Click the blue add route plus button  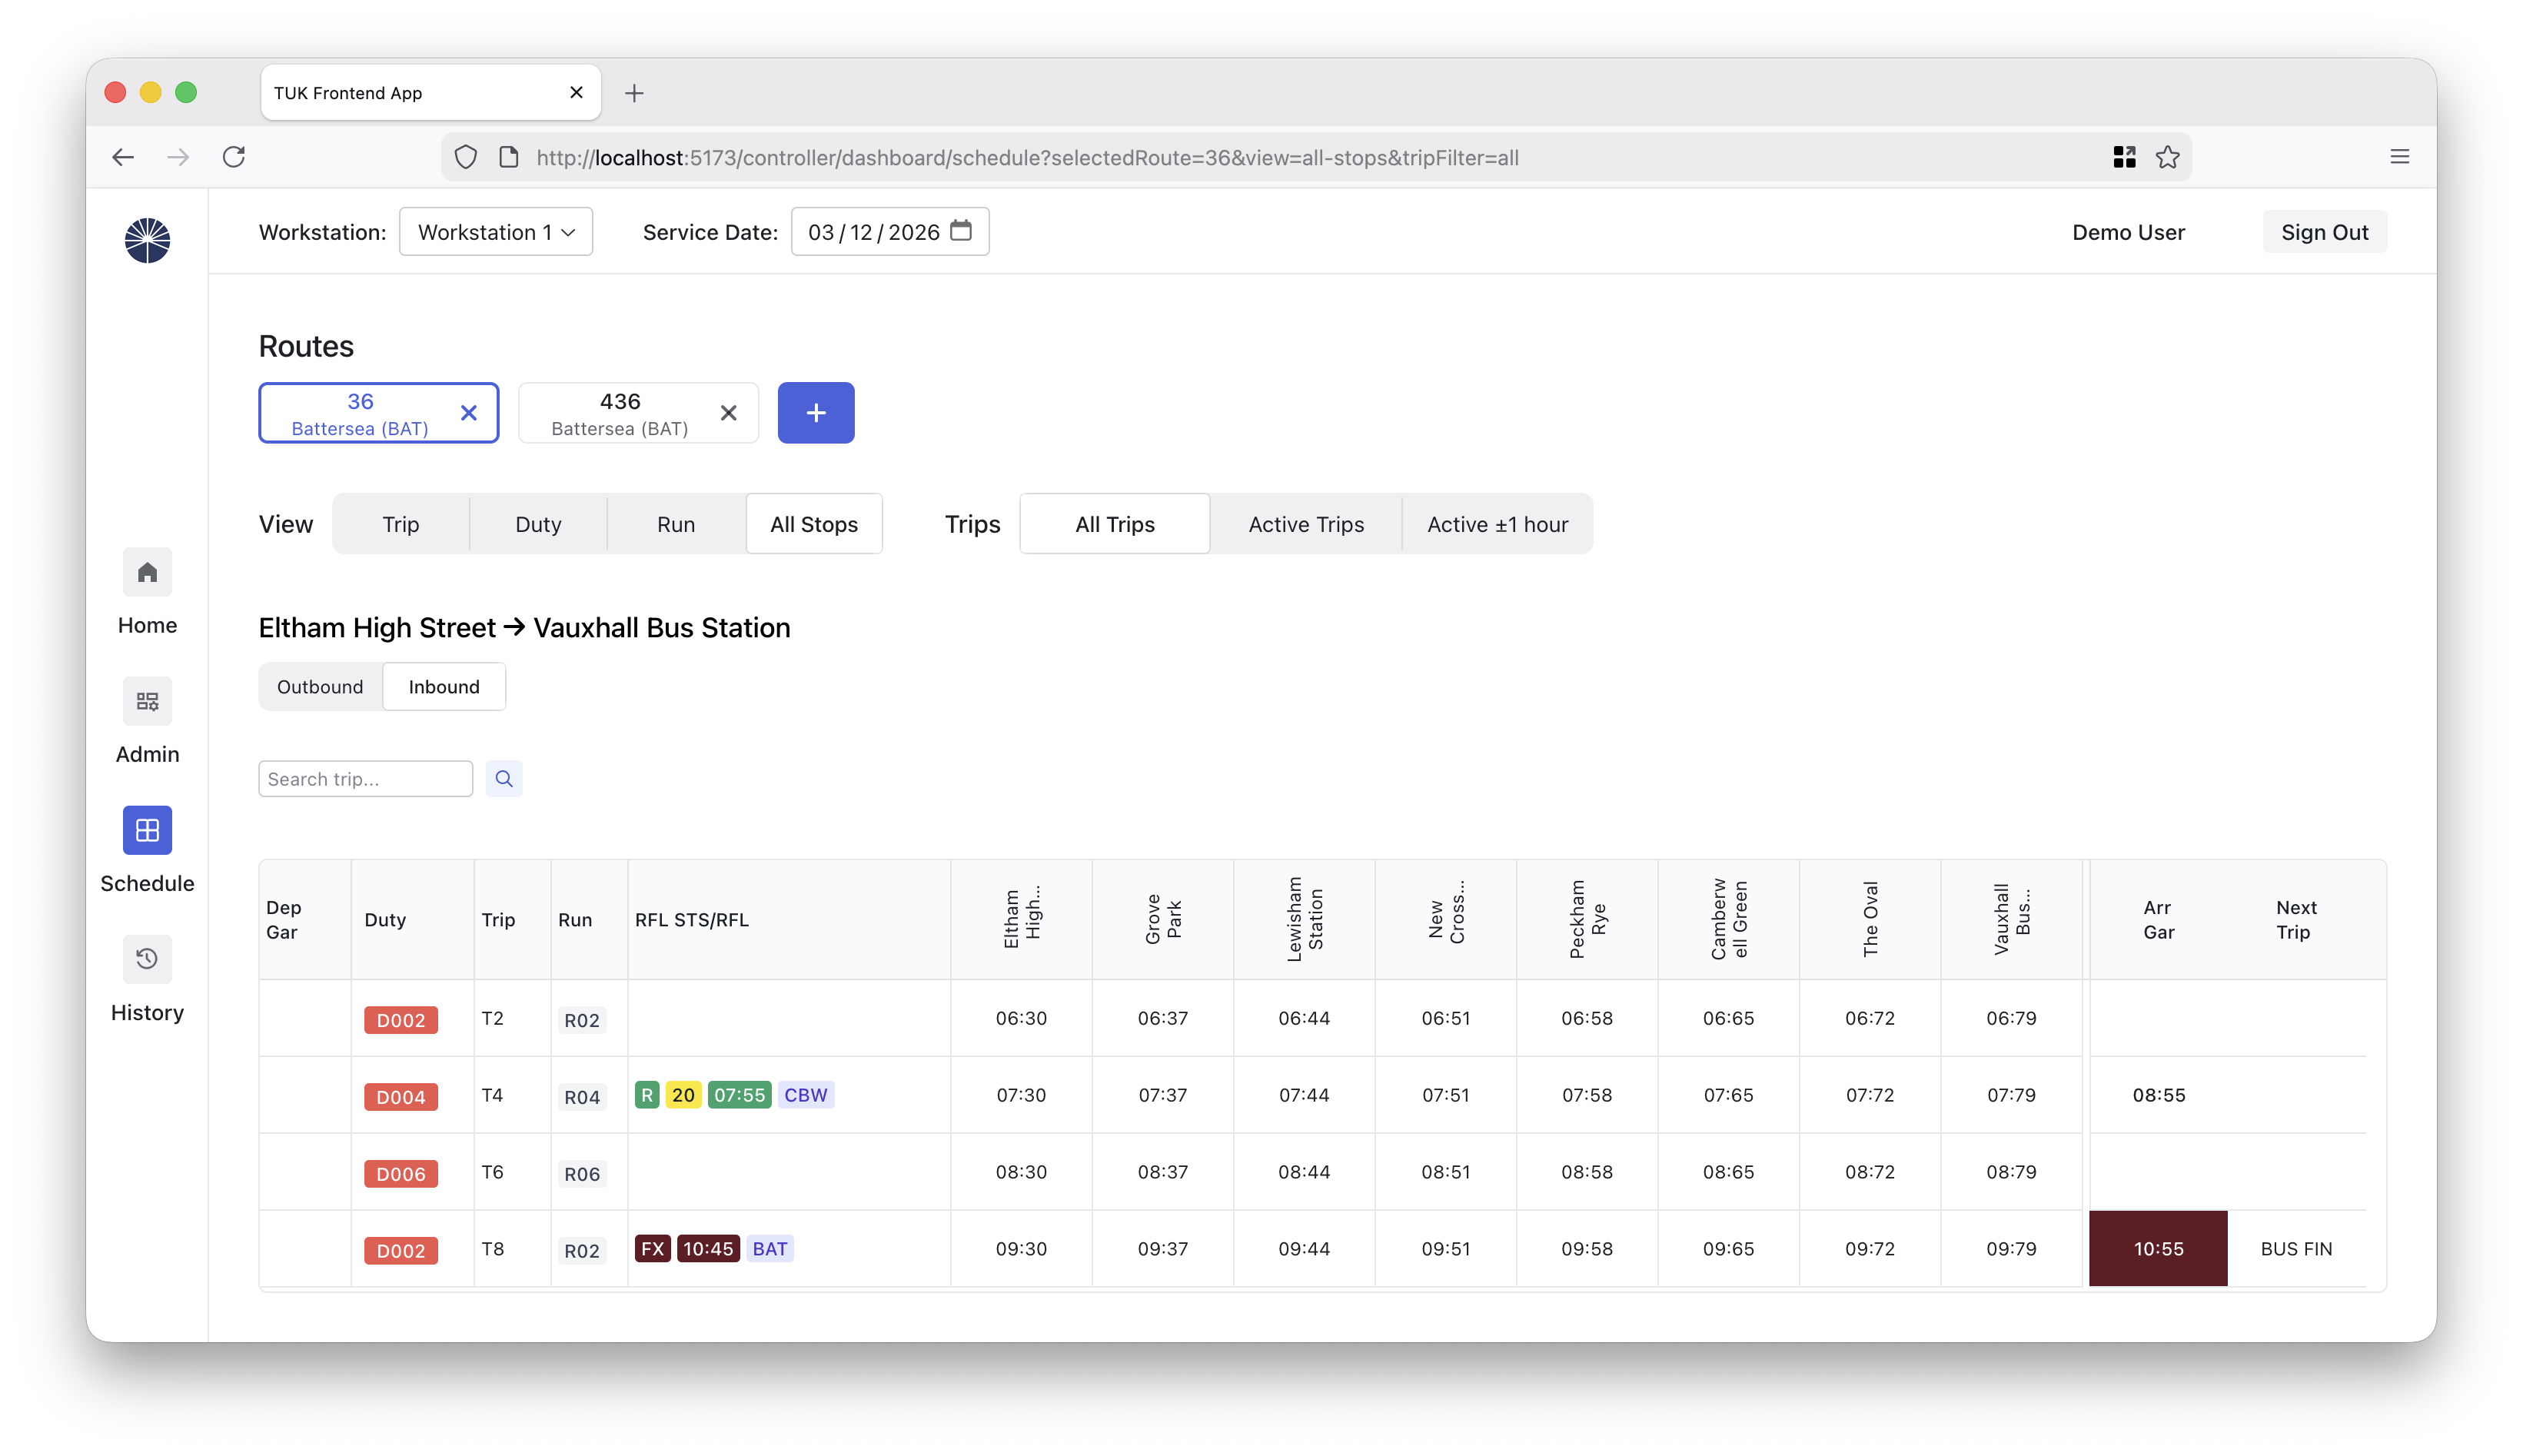coord(815,412)
